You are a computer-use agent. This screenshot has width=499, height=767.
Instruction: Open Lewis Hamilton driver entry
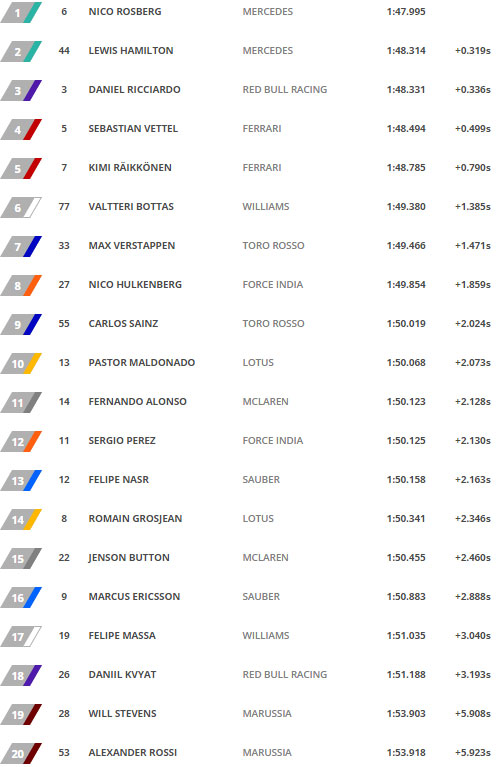[x=131, y=51]
